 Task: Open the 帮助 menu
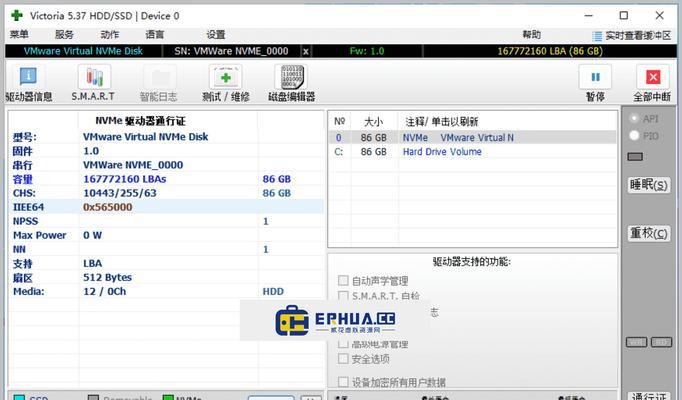531,34
